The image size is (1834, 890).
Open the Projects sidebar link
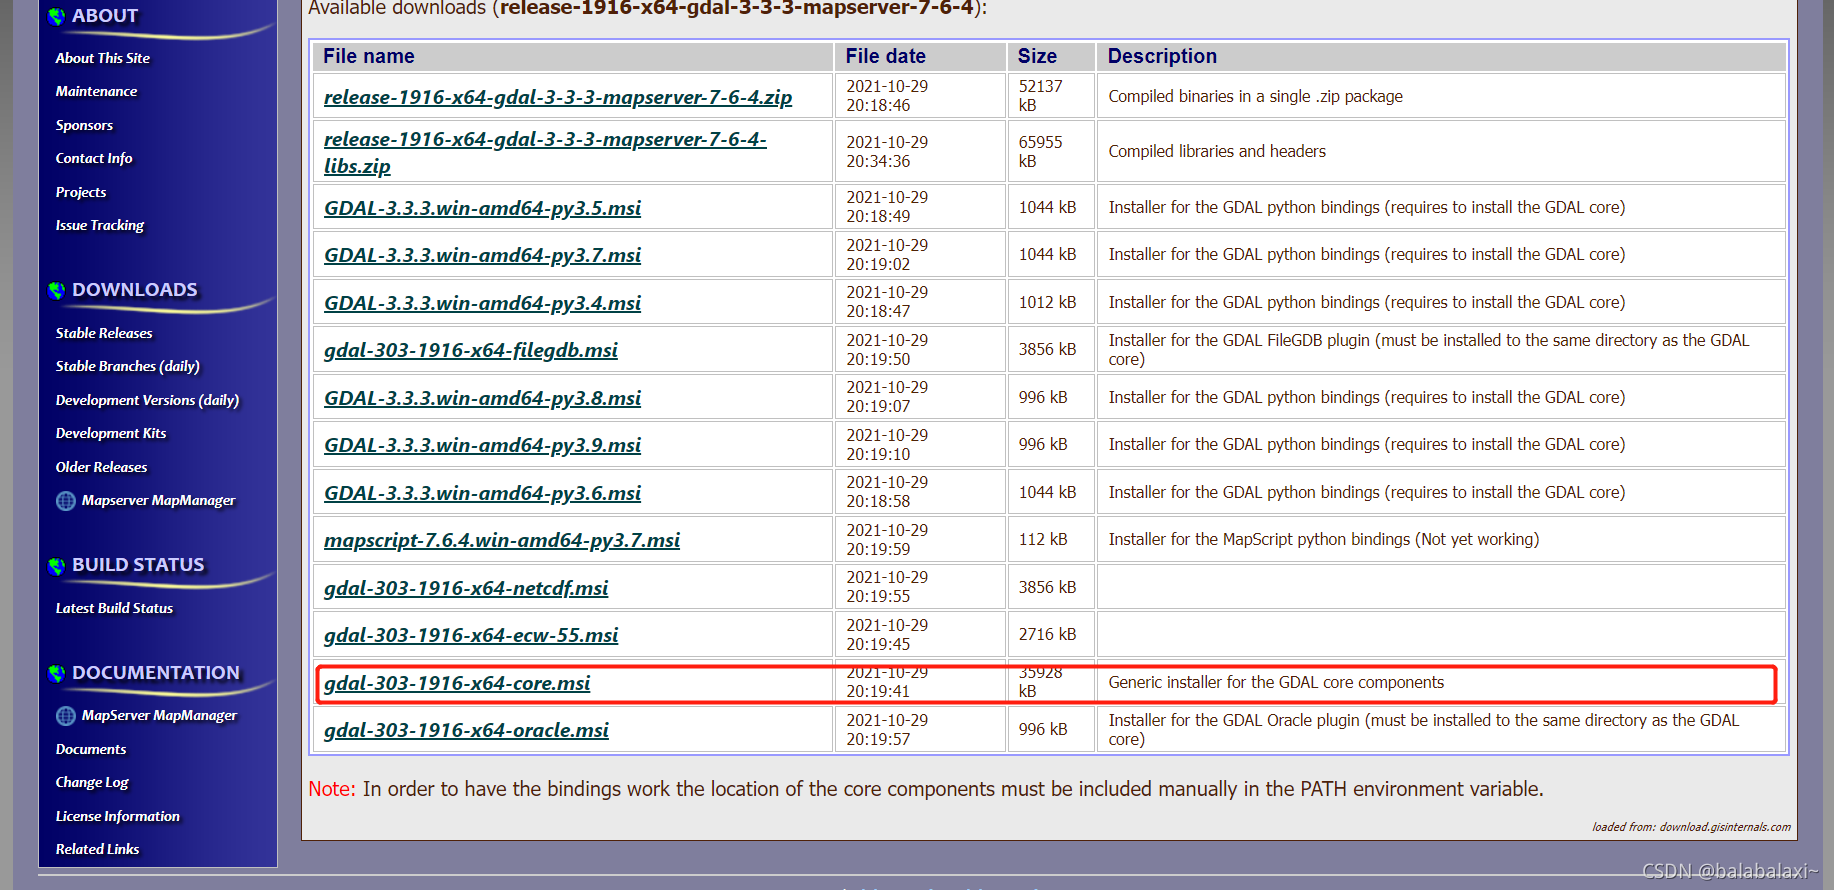pos(81,192)
